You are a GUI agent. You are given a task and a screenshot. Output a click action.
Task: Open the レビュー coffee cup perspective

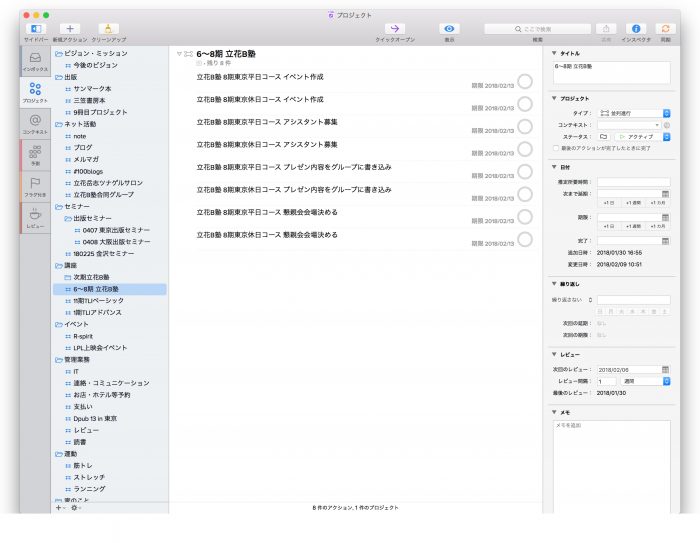(x=35, y=218)
